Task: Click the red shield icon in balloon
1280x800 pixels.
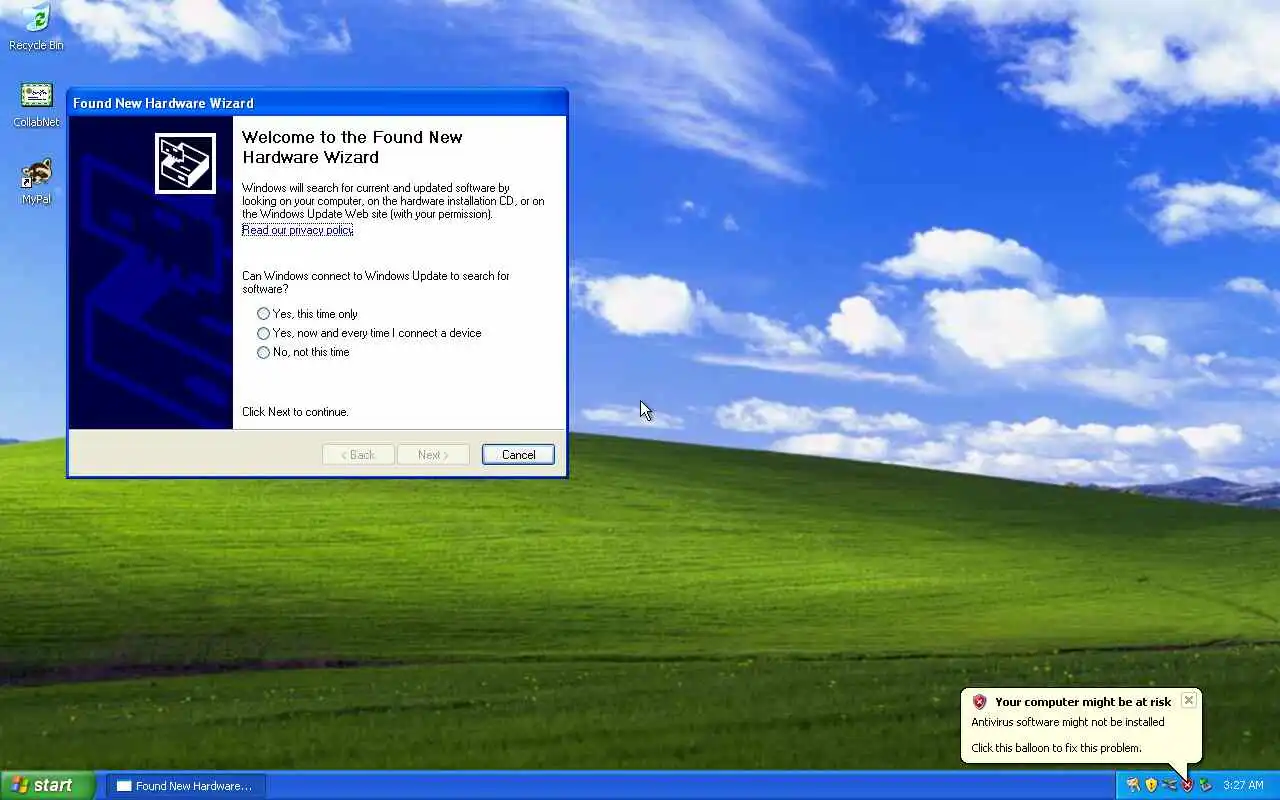Action: [980, 702]
